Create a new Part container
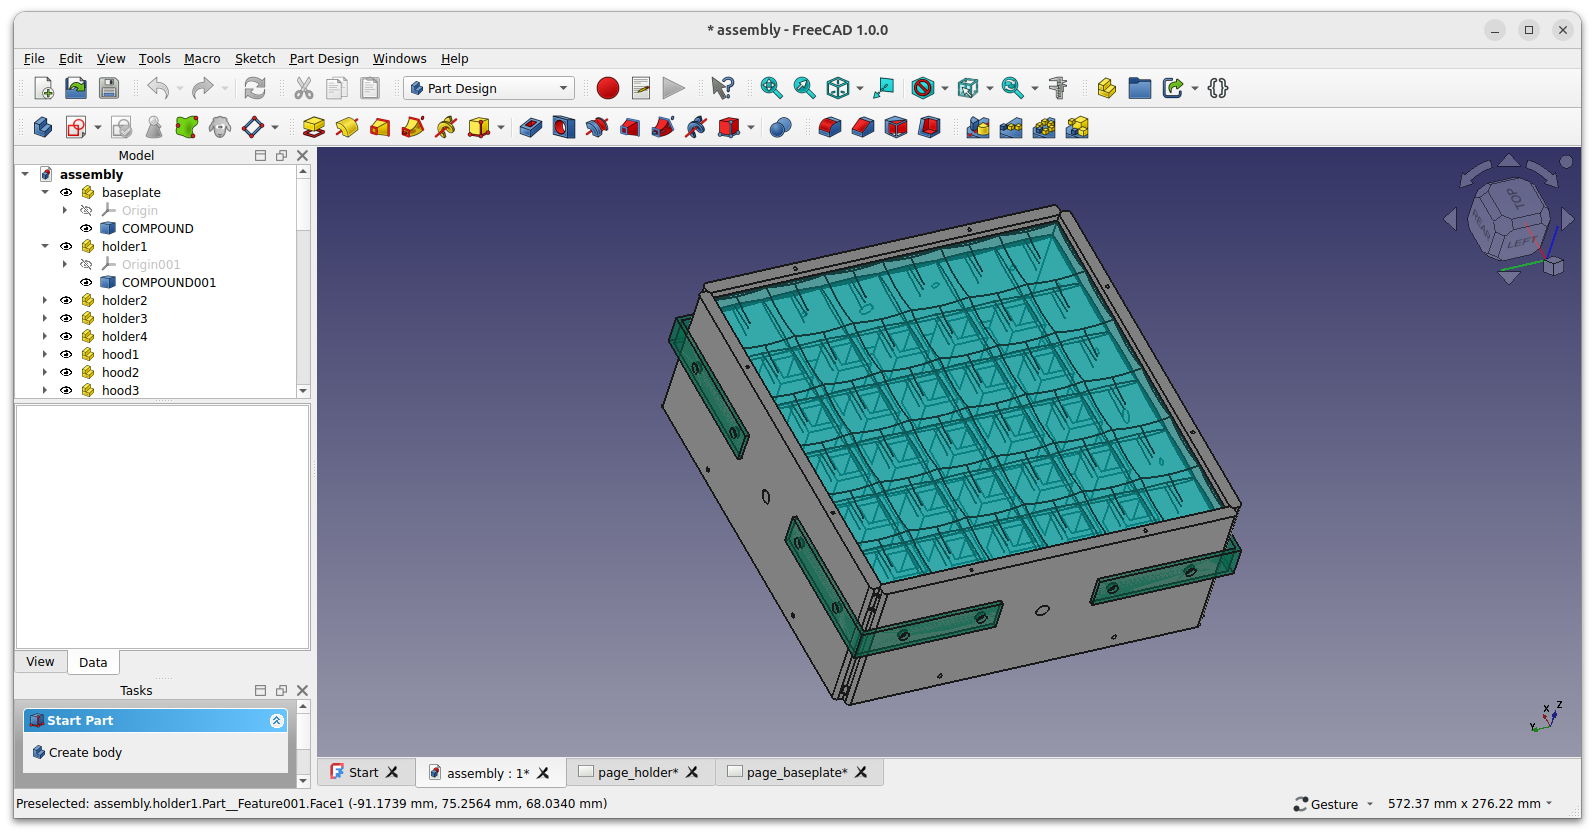 tap(1106, 88)
